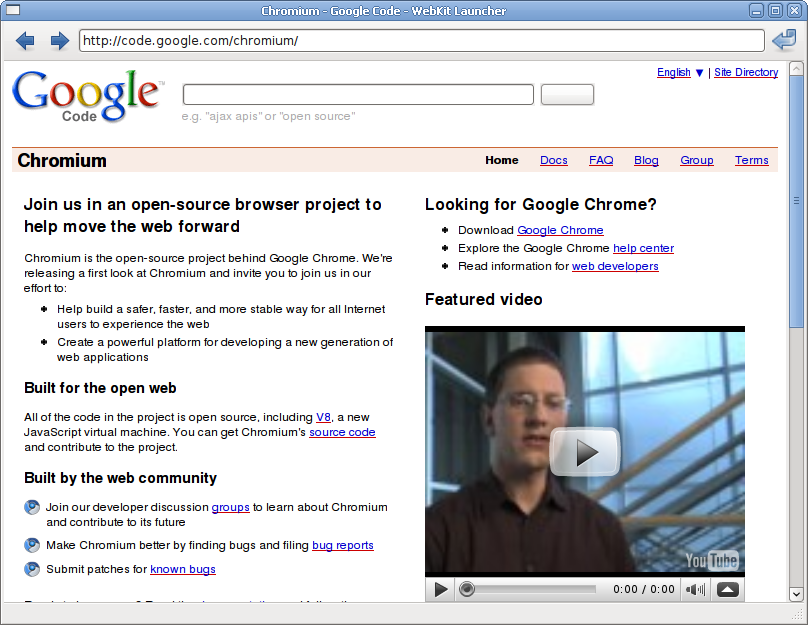Screen dimensions: 808x625
Task: Click the Chromium project title heading
Action: (x=62, y=160)
